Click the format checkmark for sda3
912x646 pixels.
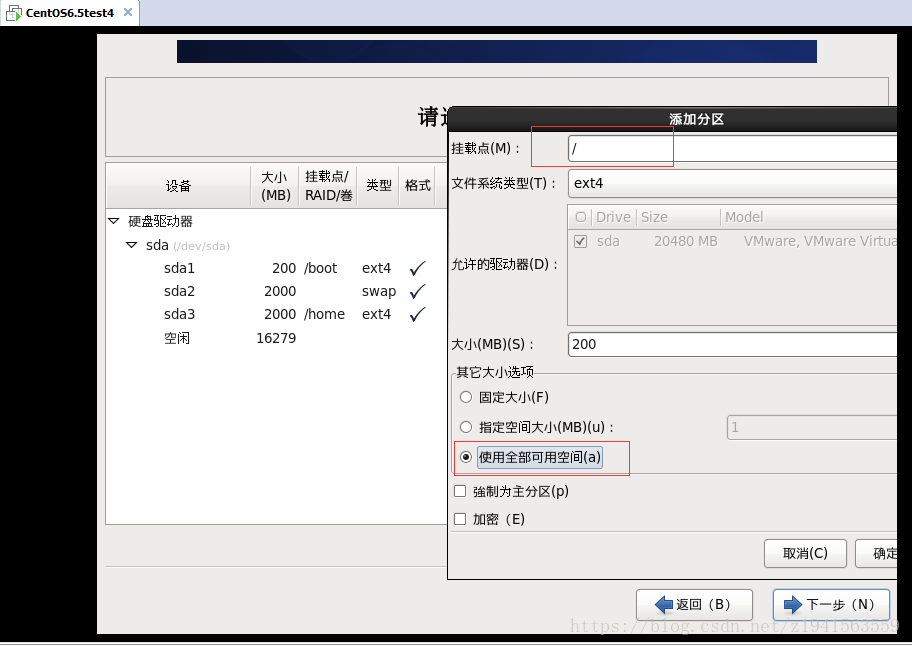coord(418,314)
